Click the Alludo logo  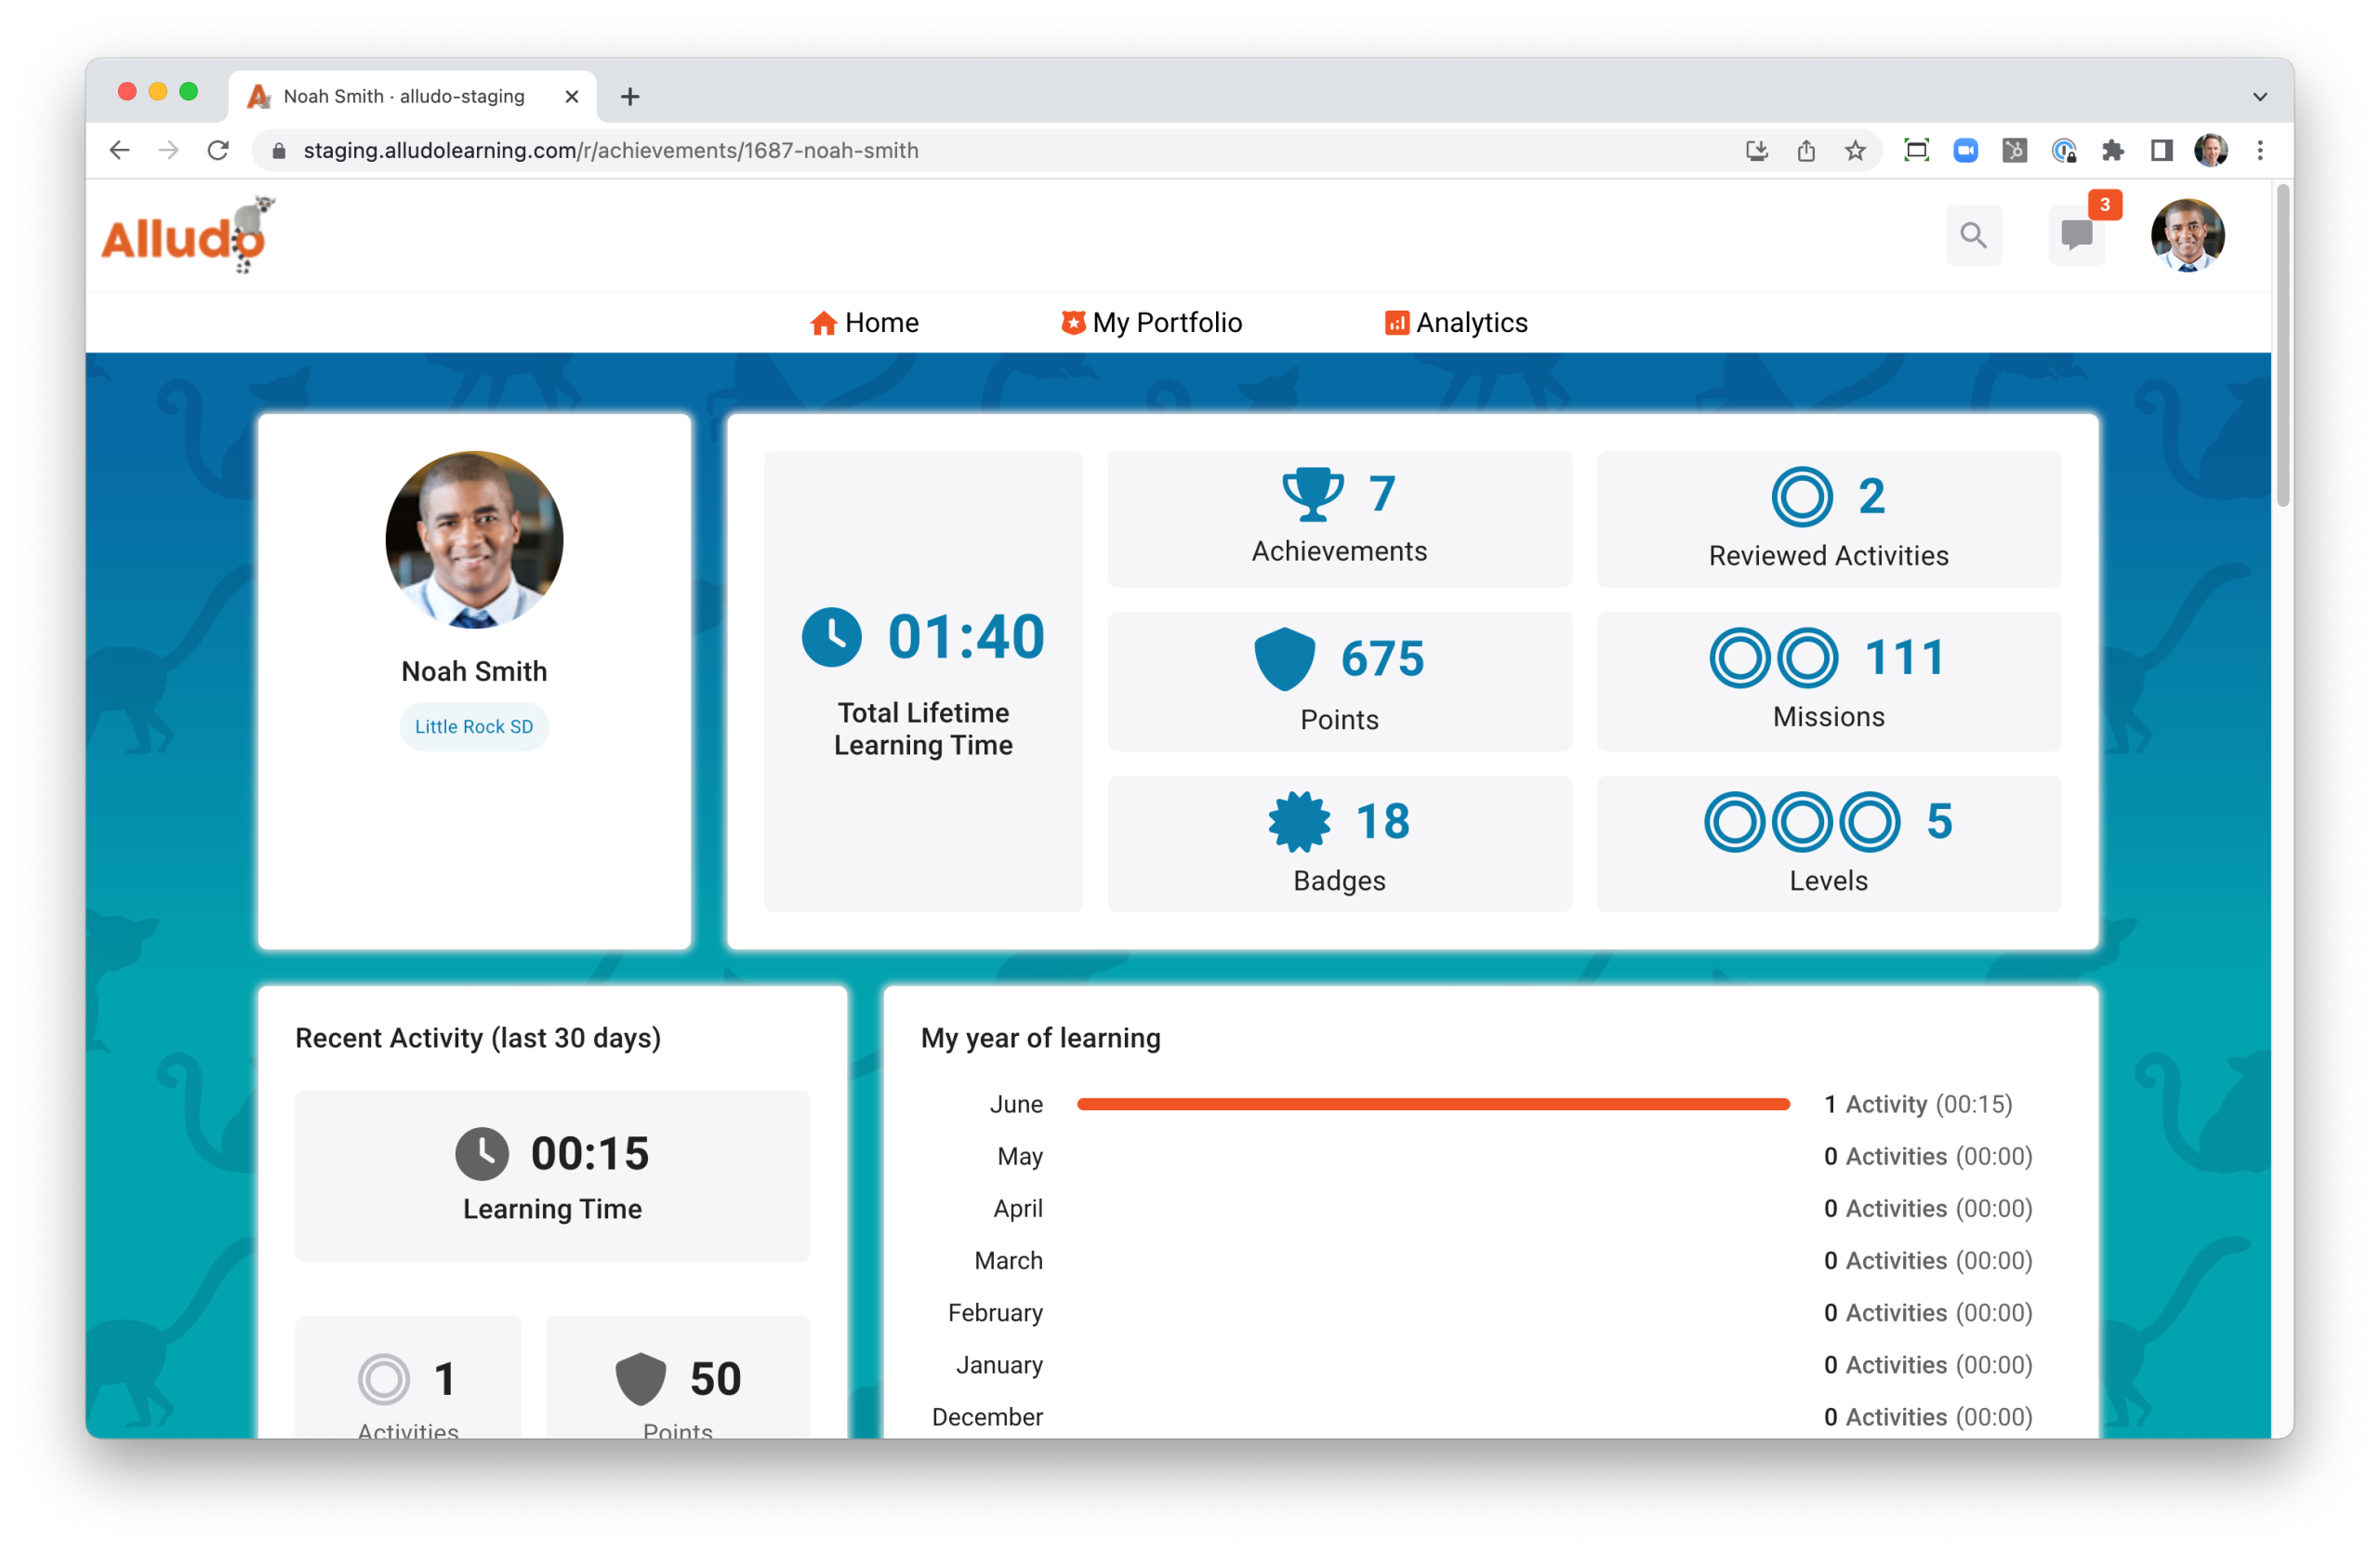pyautogui.click(x=188, y=235)
